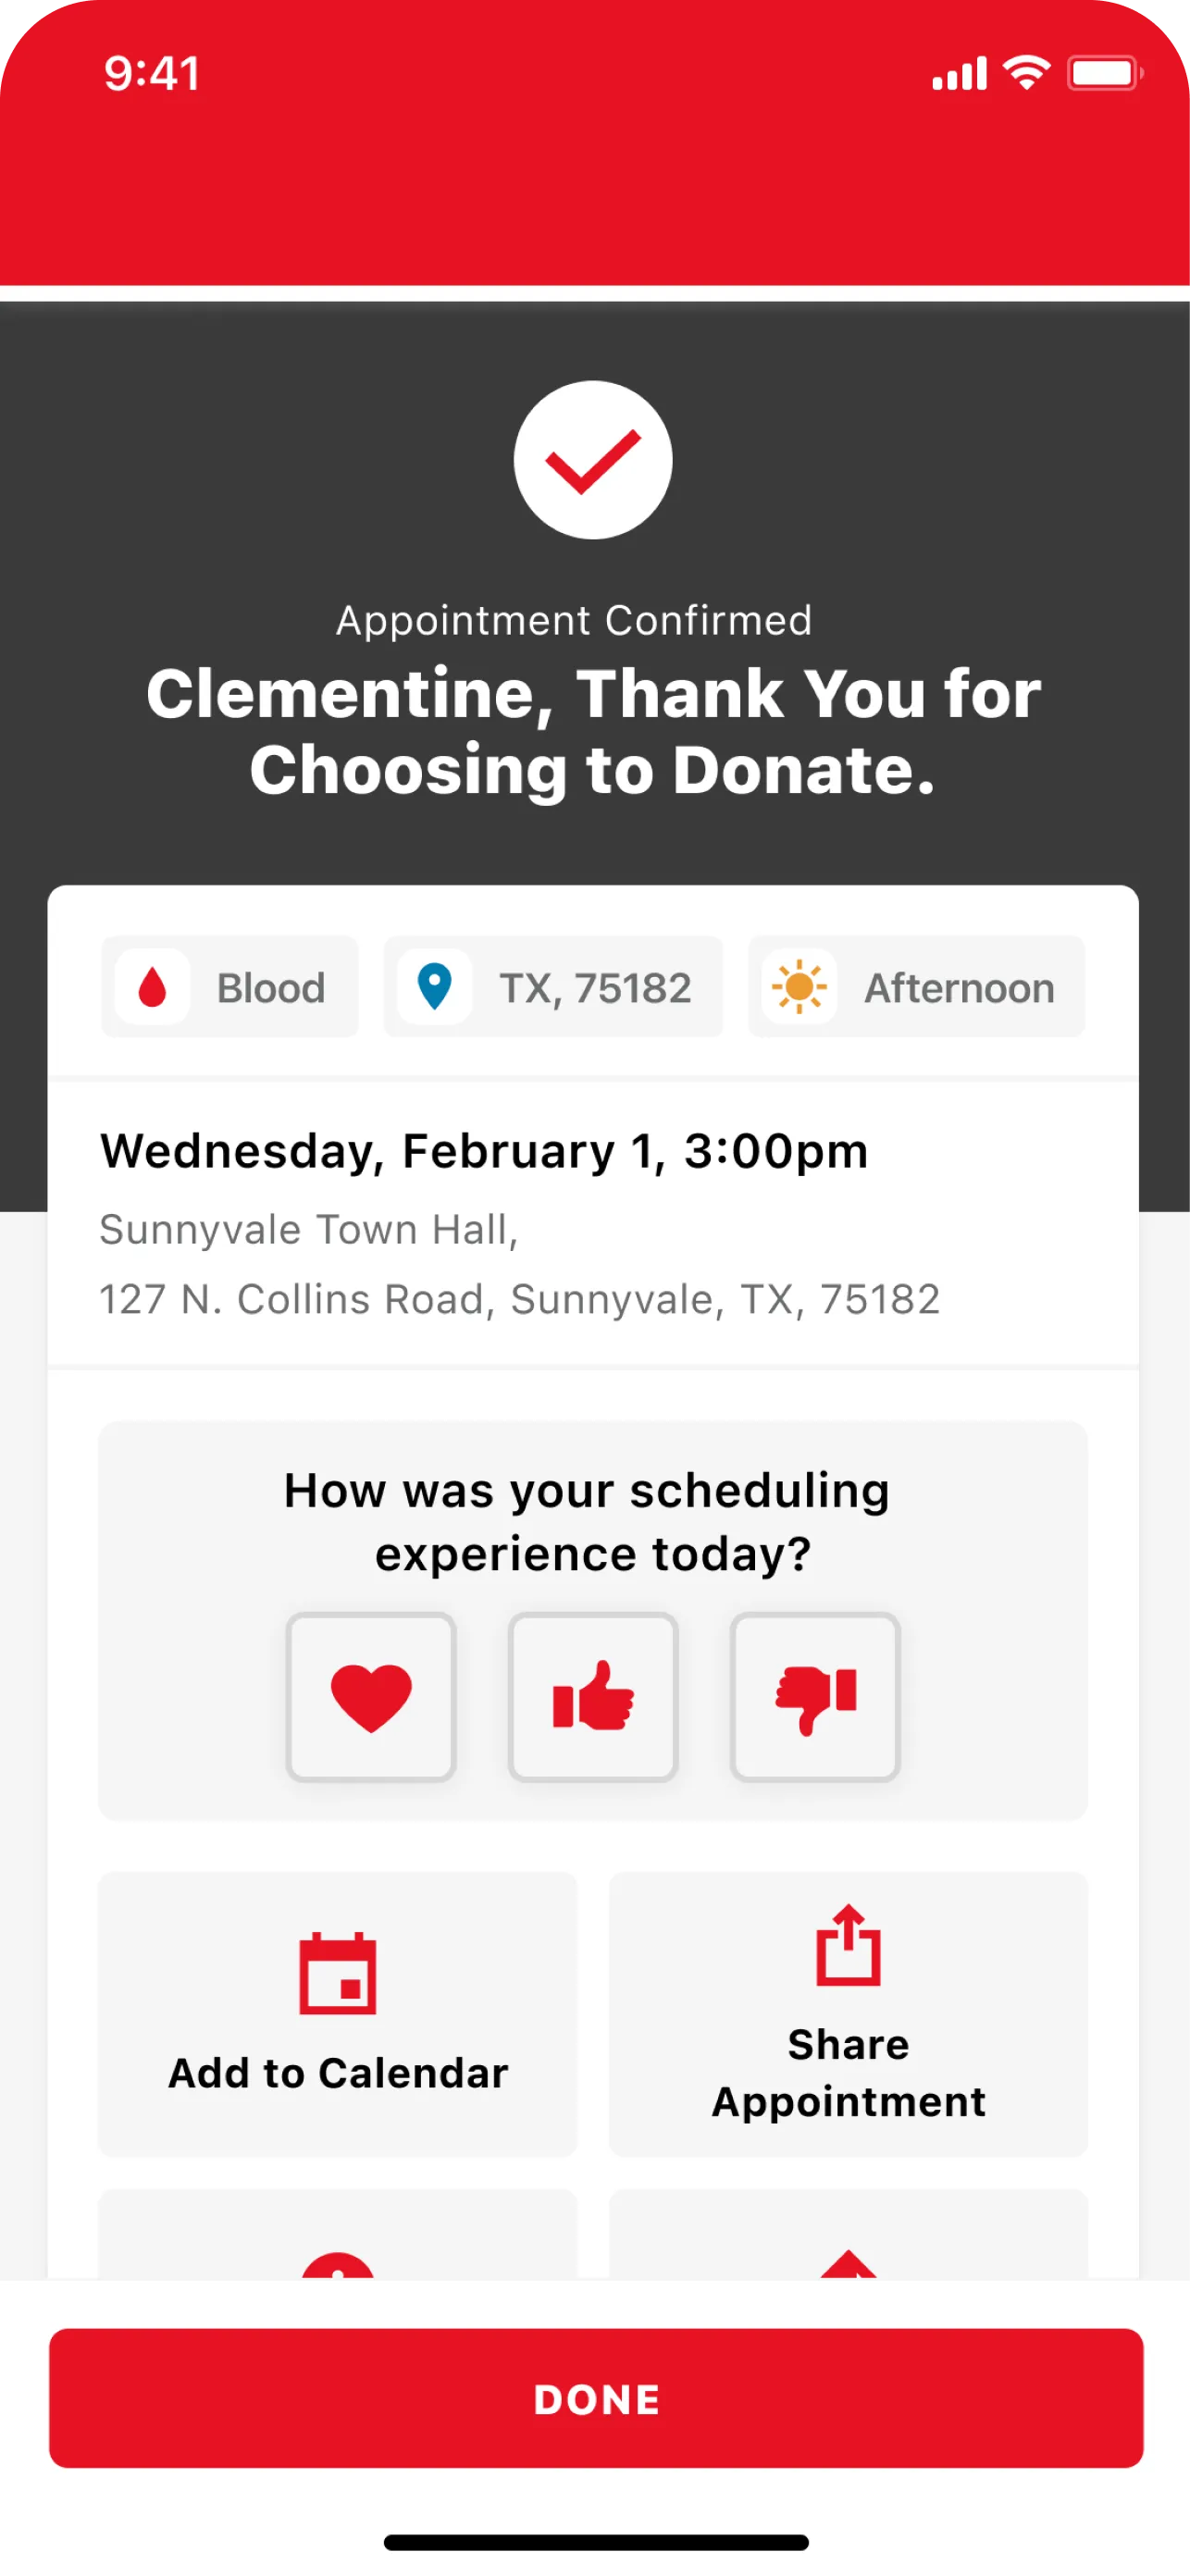Screen dimensions: 1190x2576
Task: Click the blue location pin icon
Action: pos(434,987)
